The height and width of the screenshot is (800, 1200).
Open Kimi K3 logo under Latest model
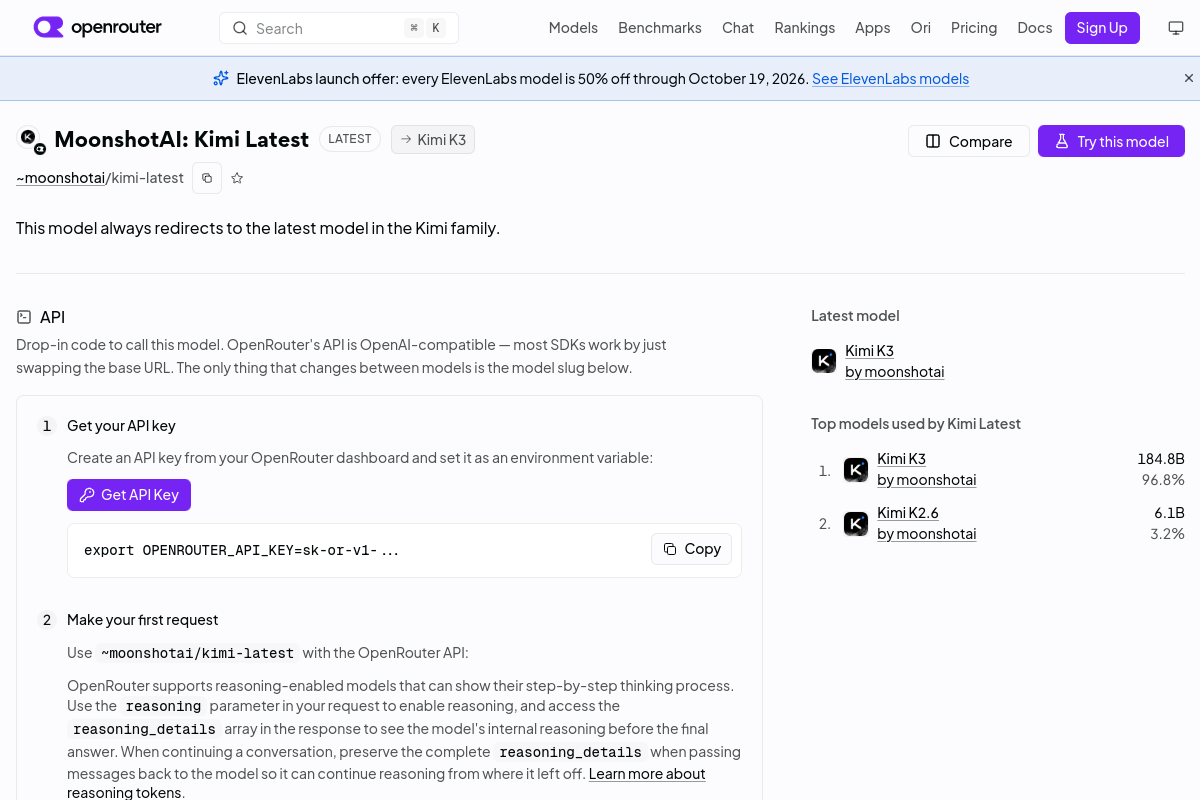(824, 361)
